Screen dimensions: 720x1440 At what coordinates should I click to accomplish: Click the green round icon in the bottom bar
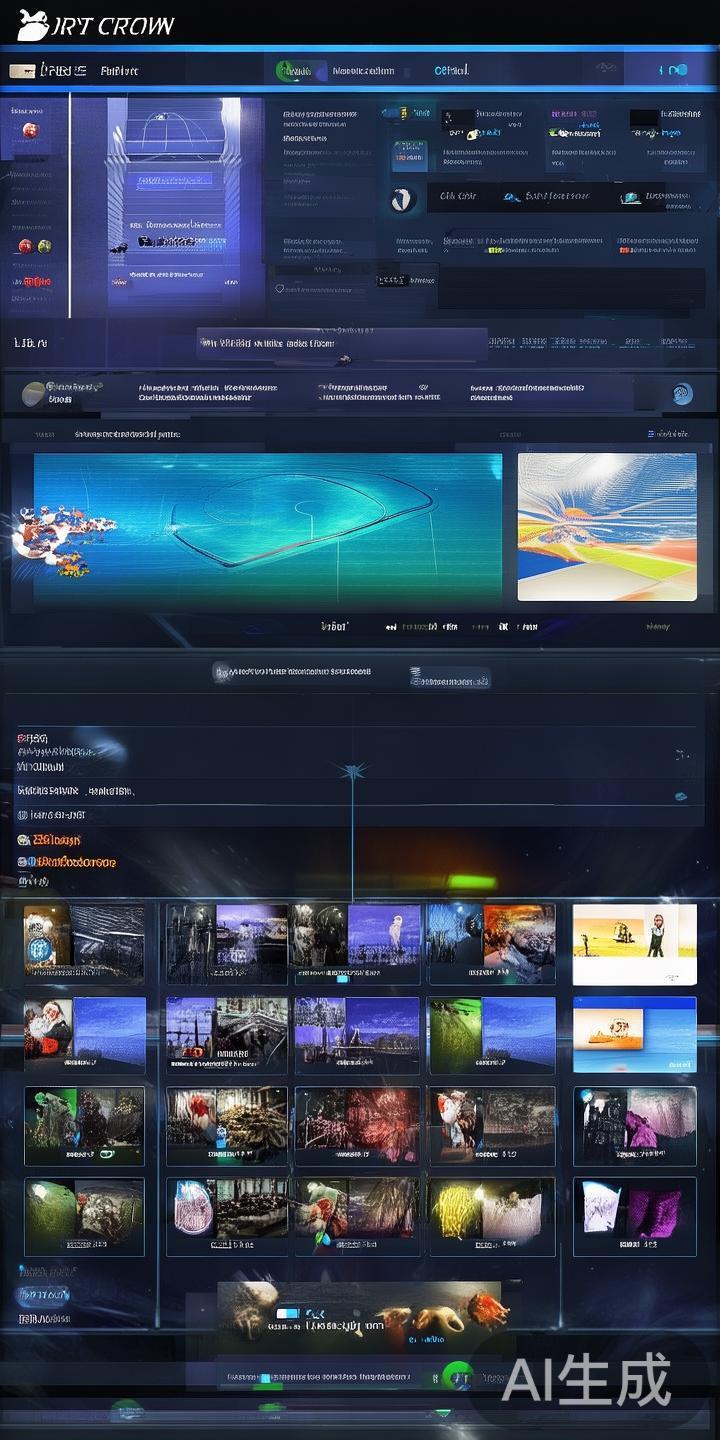[x=458, y=1375]
